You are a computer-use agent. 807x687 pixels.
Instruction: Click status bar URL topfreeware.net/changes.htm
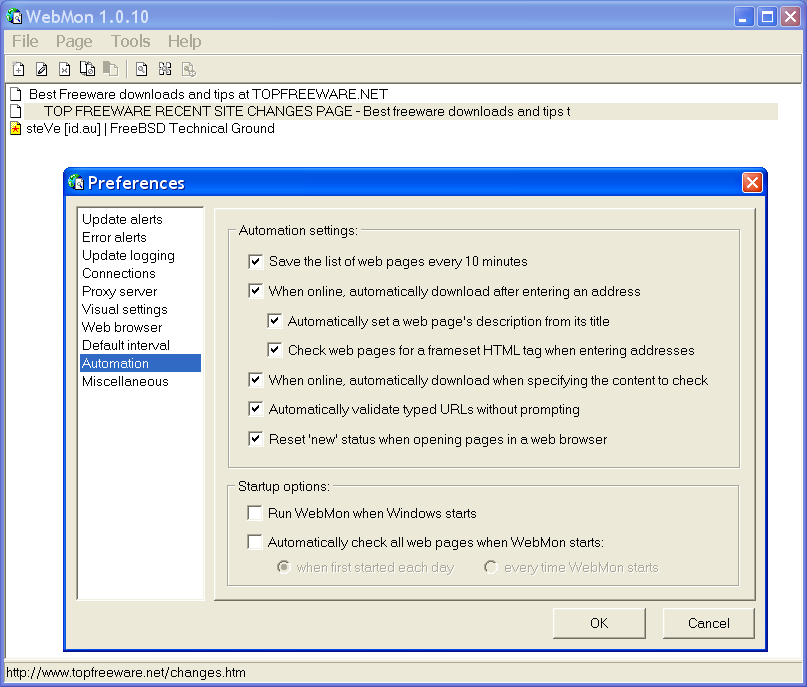126,673
